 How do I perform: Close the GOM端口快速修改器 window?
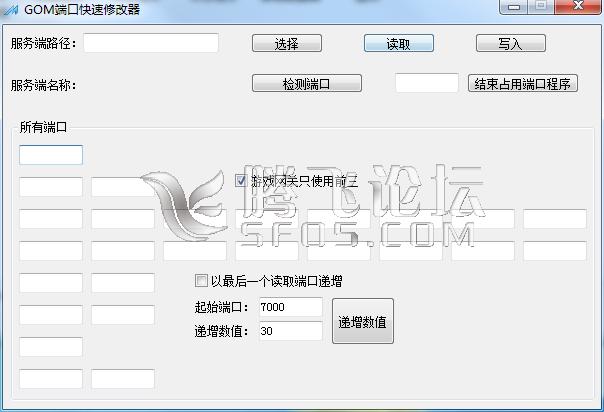[x=577, y=7]
